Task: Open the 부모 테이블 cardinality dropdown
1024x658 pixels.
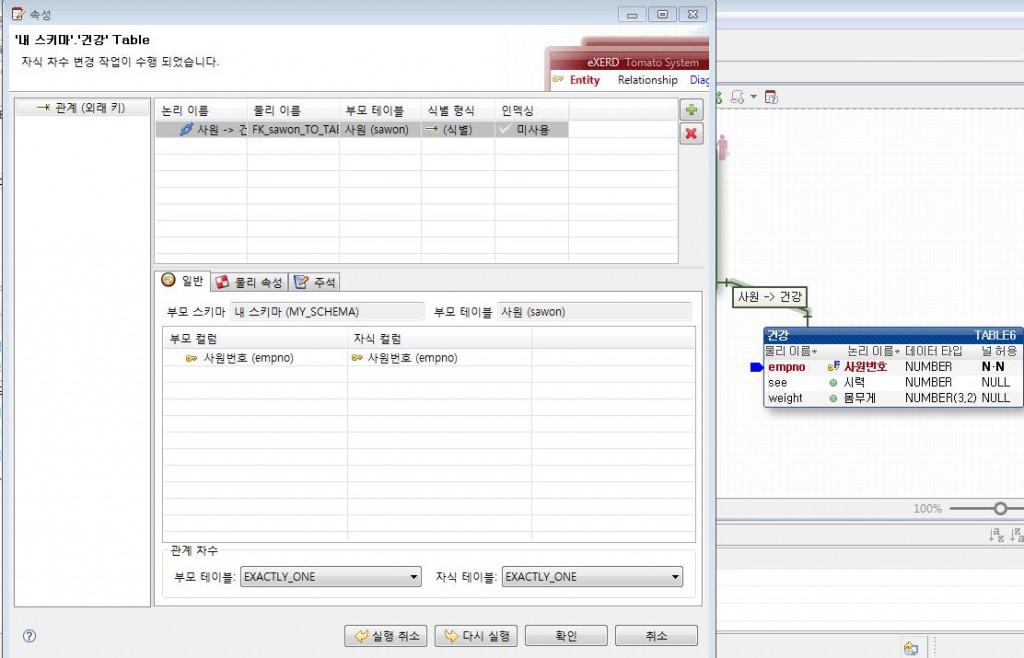Action: pyautogui.click(x=330, y=577)
